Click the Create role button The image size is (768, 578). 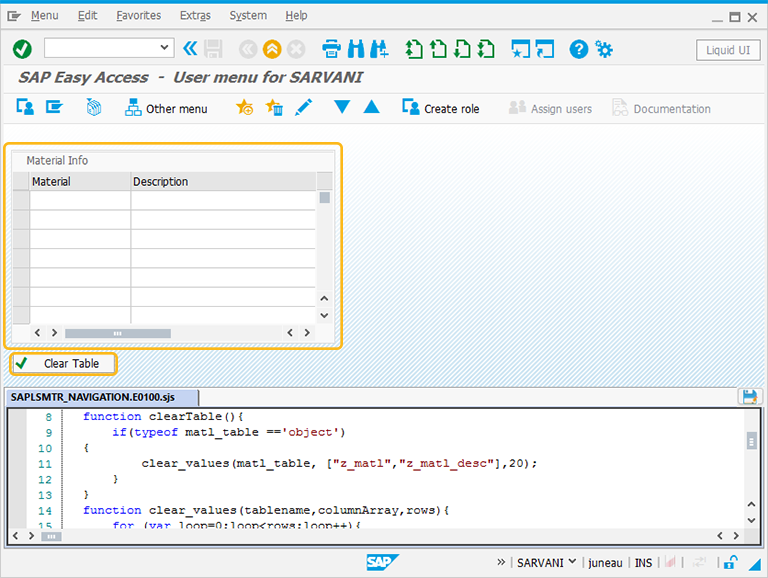(x=441, y=108)
